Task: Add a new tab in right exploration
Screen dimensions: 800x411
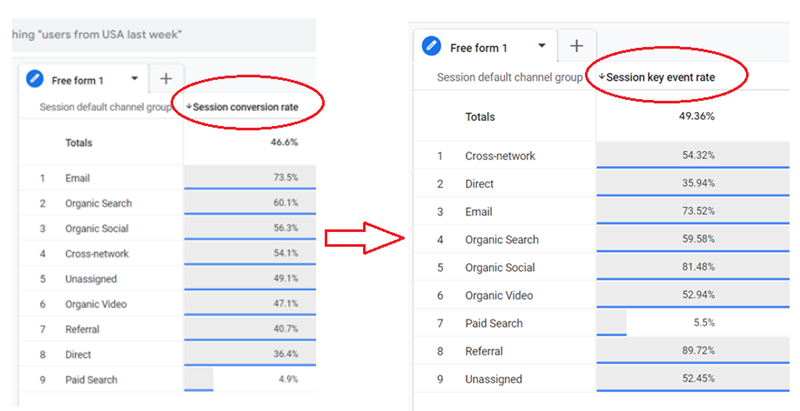Action: 576,47
